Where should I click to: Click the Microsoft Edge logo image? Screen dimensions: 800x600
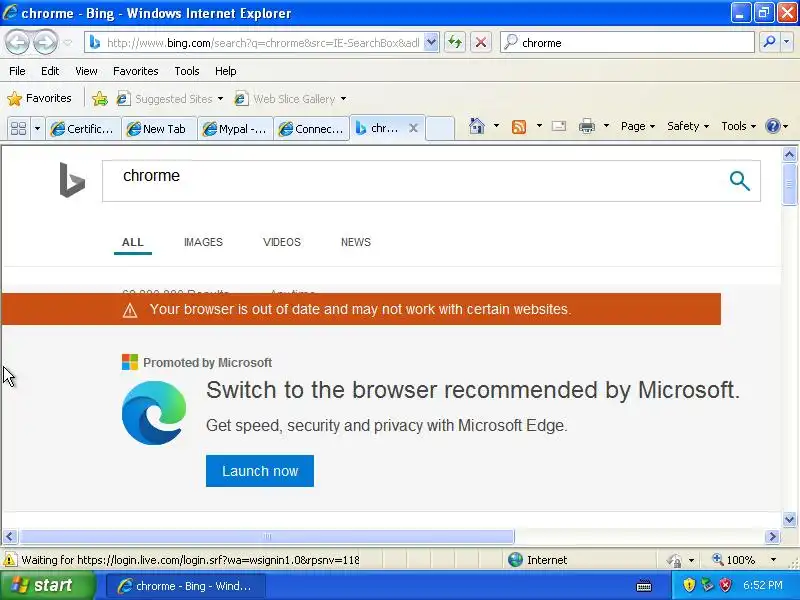(x=154, y=413)
